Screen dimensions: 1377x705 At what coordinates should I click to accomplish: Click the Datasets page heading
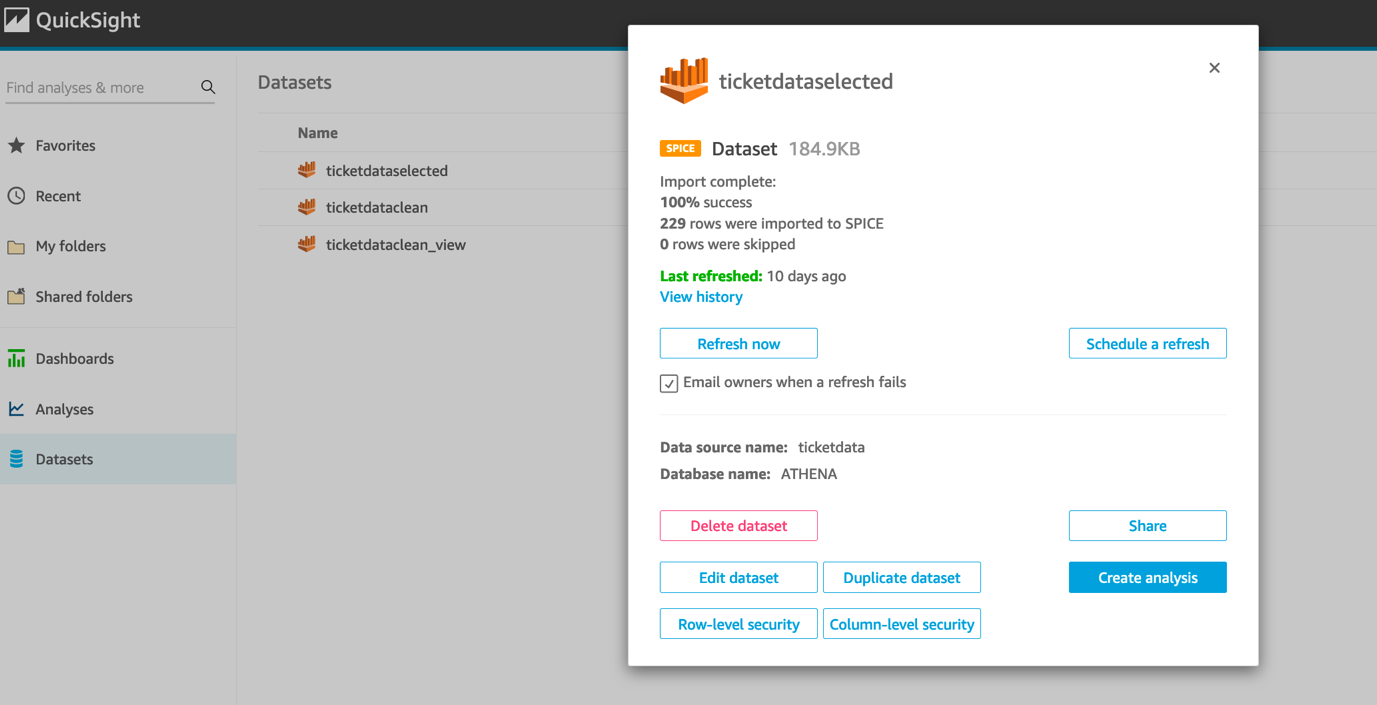[294, 83]
